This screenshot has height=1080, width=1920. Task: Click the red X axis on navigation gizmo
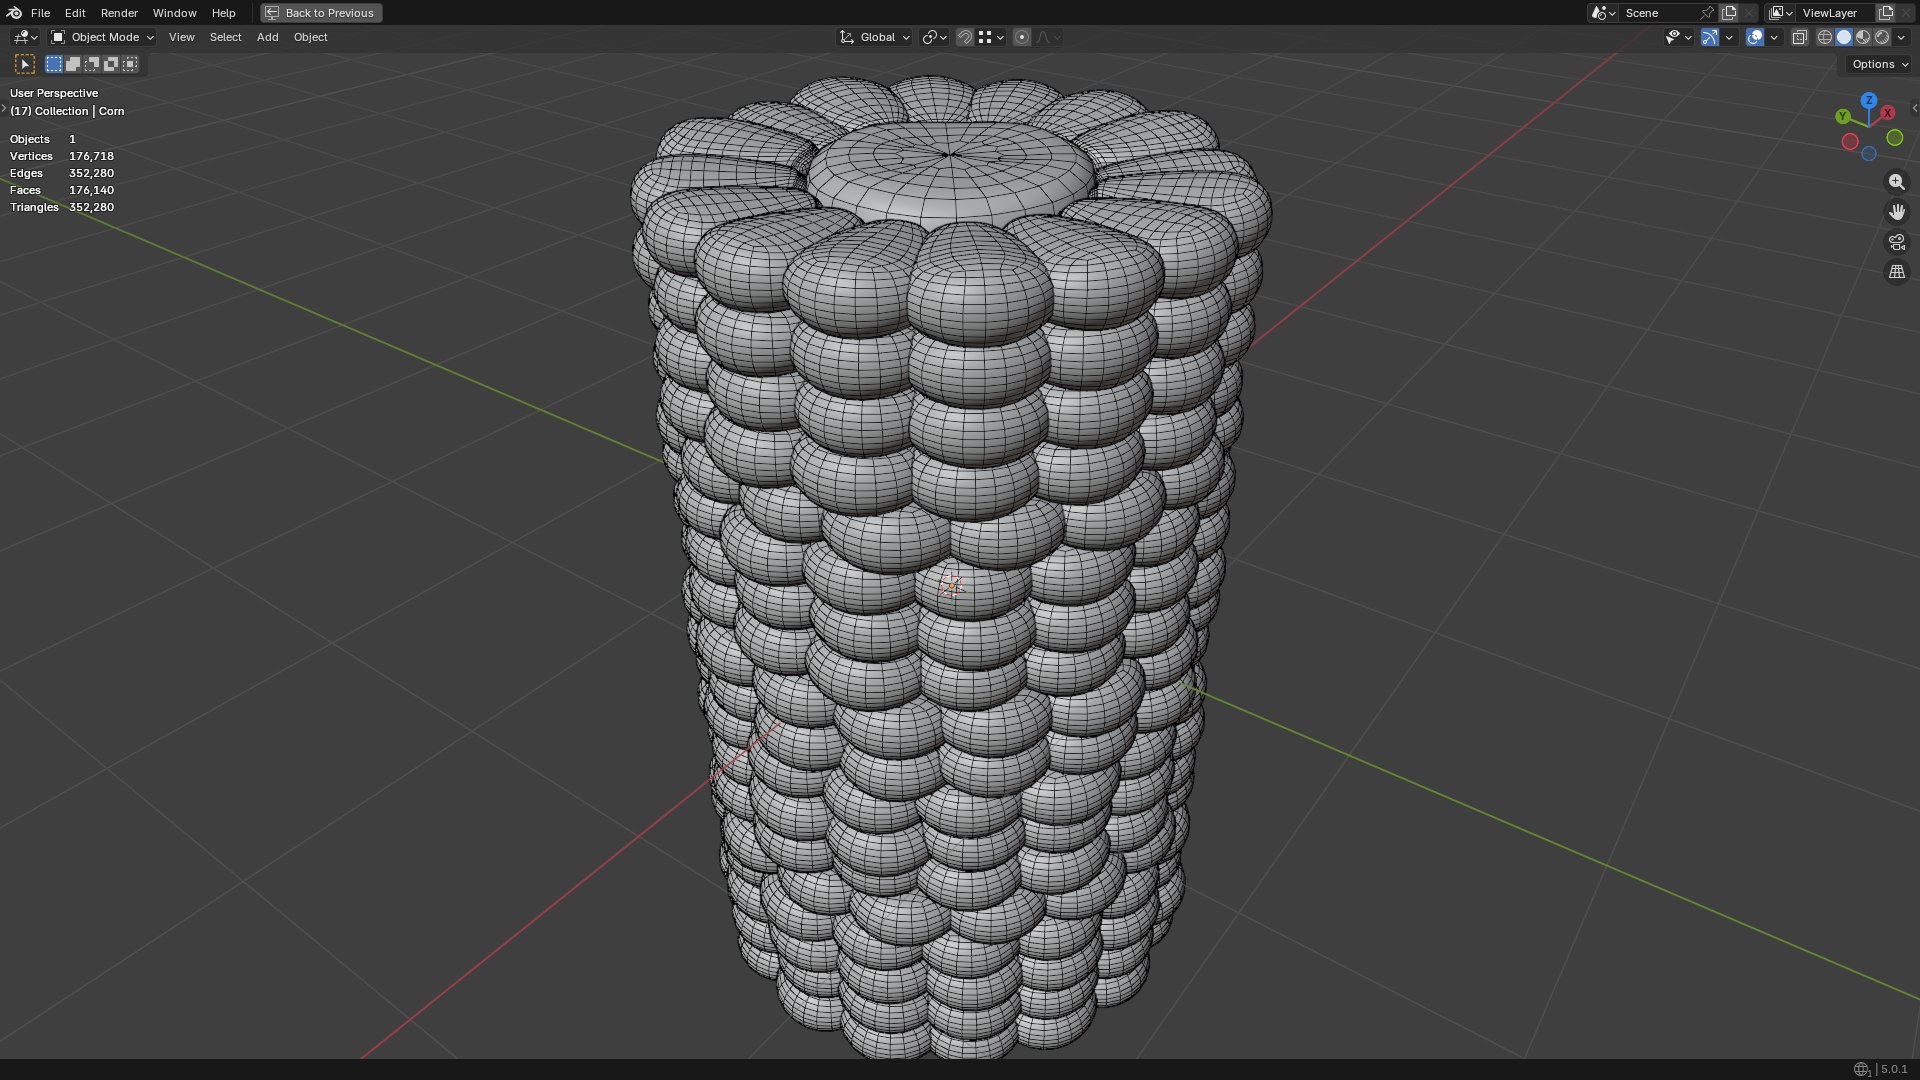click(x=1887, y=113)
